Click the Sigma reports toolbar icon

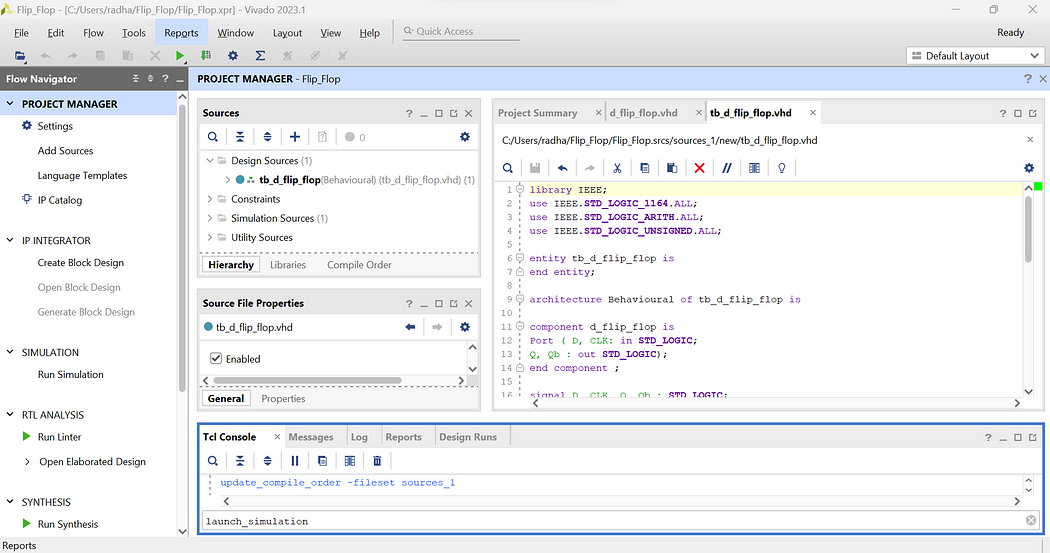[x=260, y=56]
